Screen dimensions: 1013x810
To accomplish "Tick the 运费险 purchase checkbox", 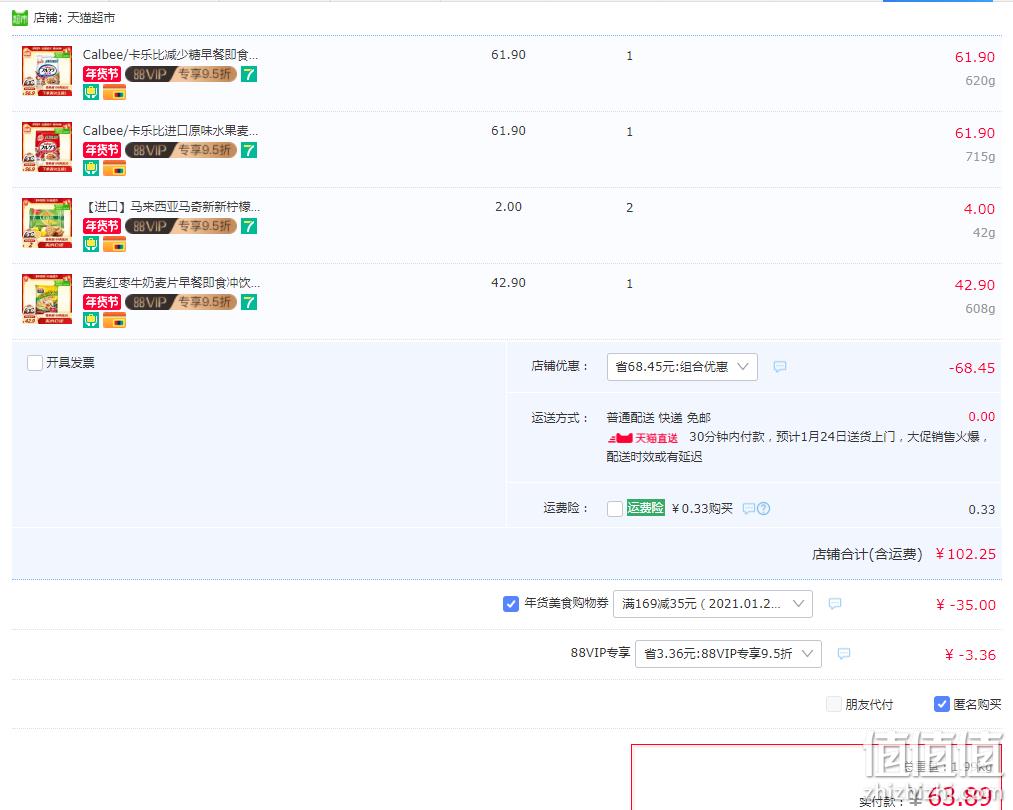I will (x=615, y=508).
